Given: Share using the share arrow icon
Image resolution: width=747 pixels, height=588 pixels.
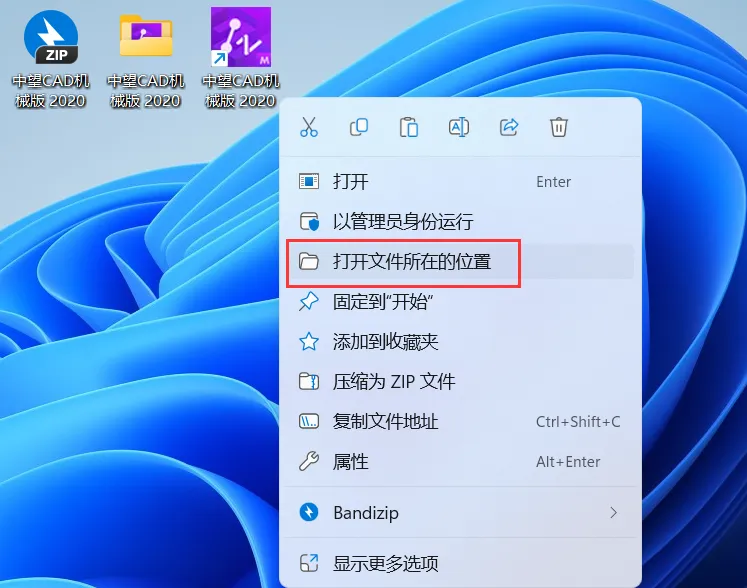Looking at the screenshot, I should pyautogui.click(x=509, y=127).
